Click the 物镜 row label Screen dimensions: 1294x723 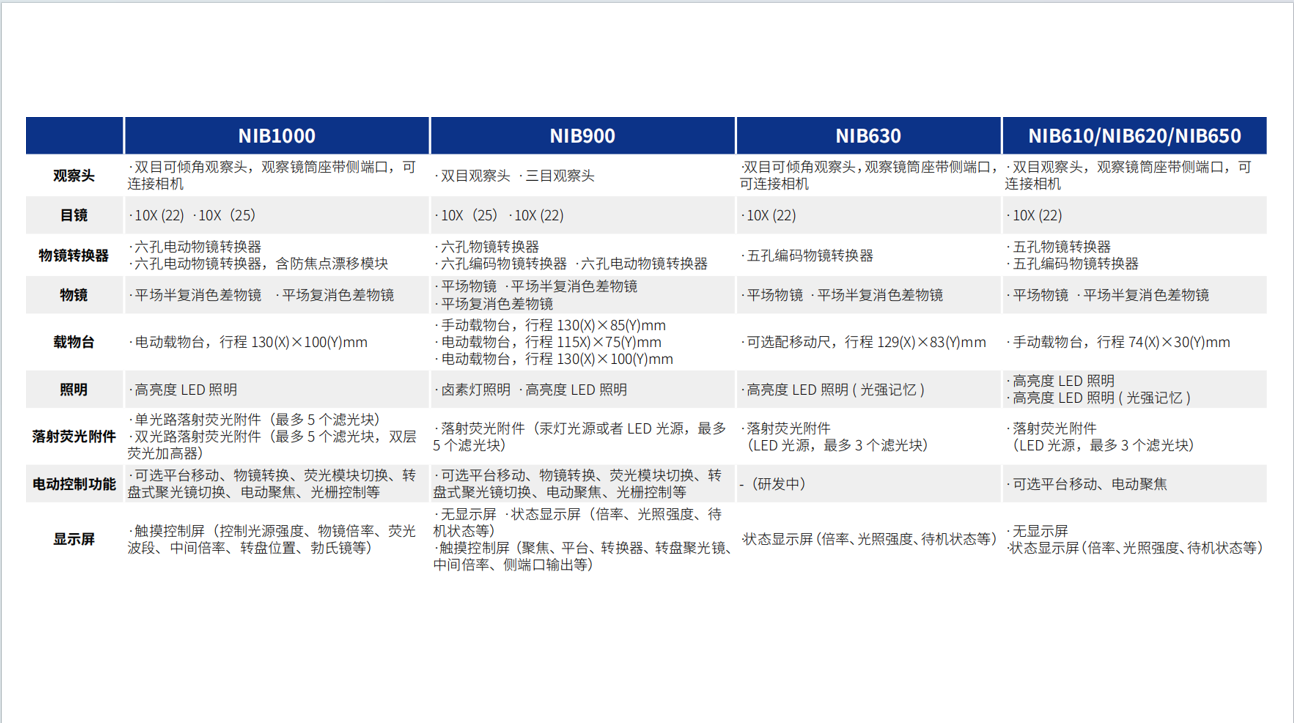[x=73, y=295]
